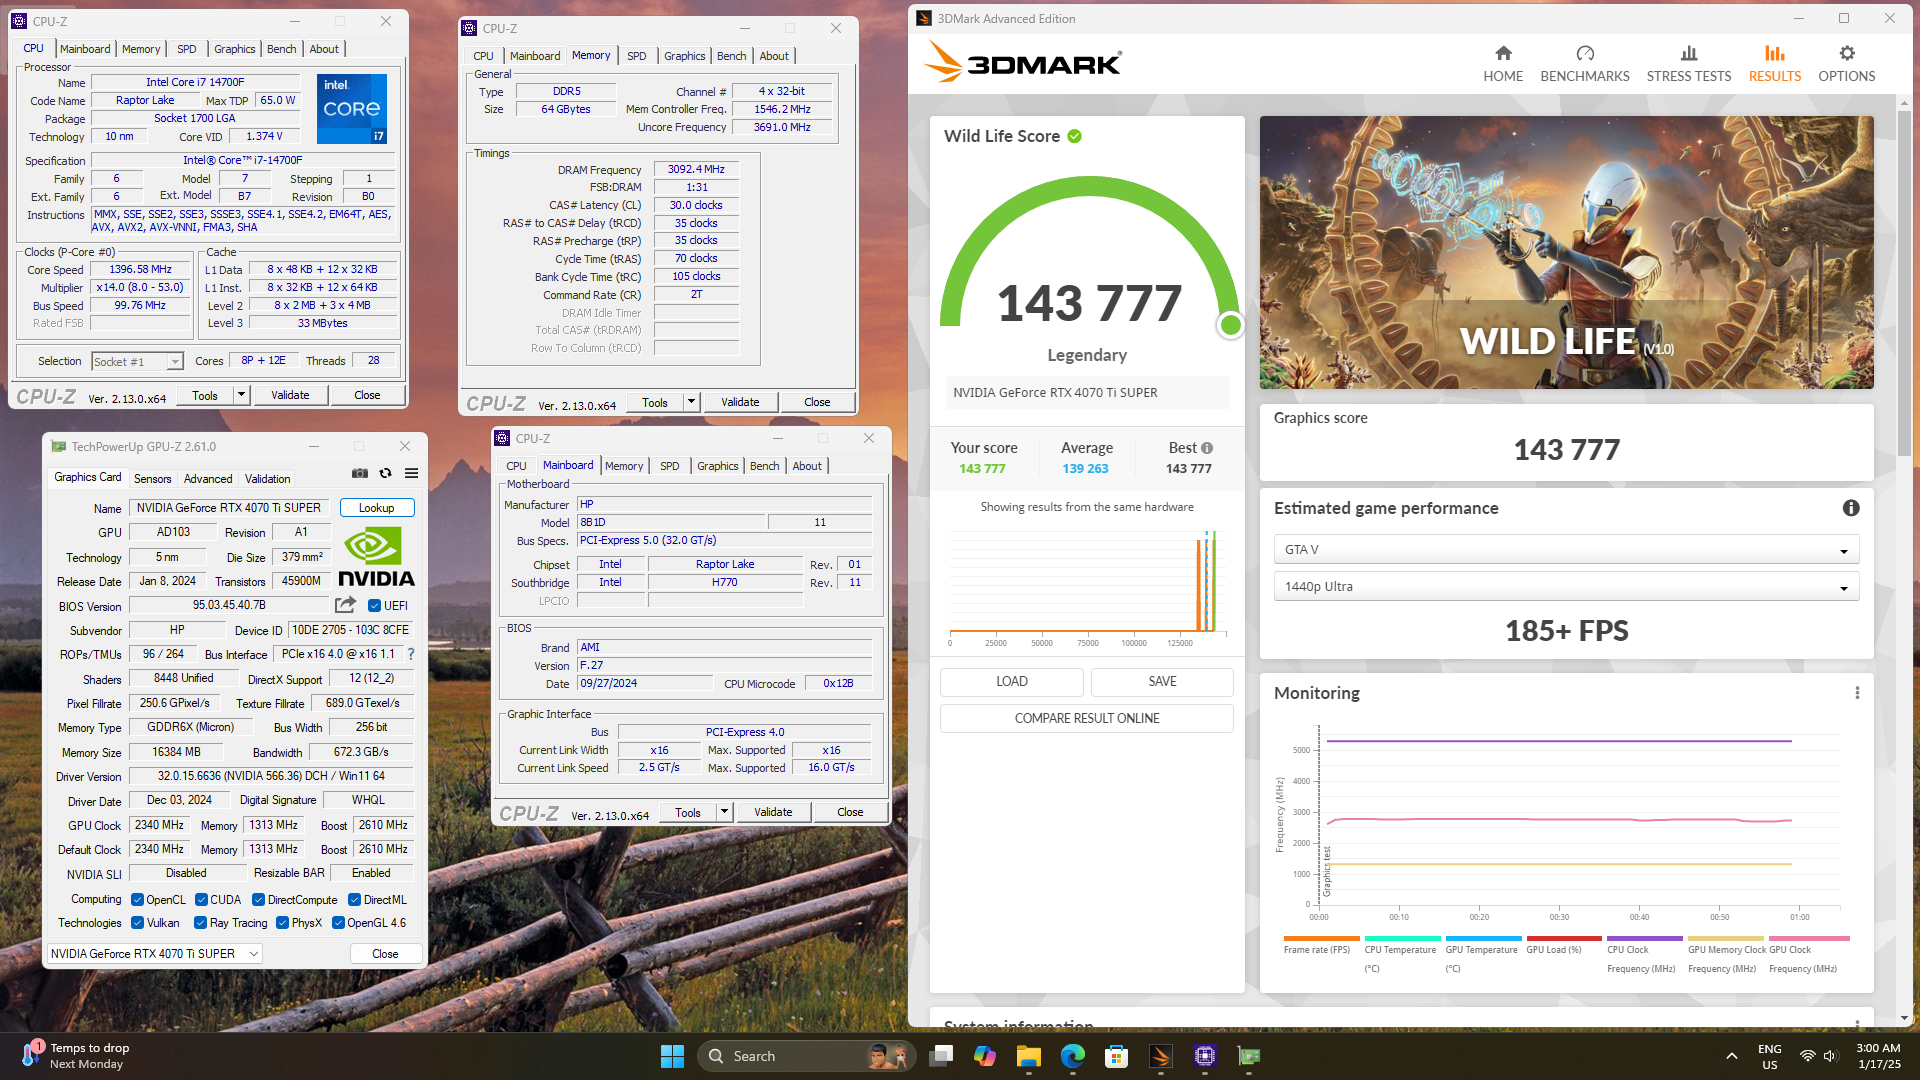Open Task View in taskbar
The width and height of the screenshot is (1920, 1080).
[941, 1056]
